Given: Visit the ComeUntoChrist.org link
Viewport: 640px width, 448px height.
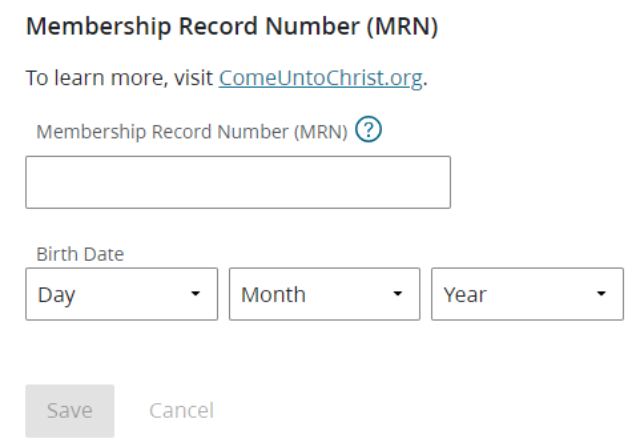Looking at the screenshot, I should [320, 78].
